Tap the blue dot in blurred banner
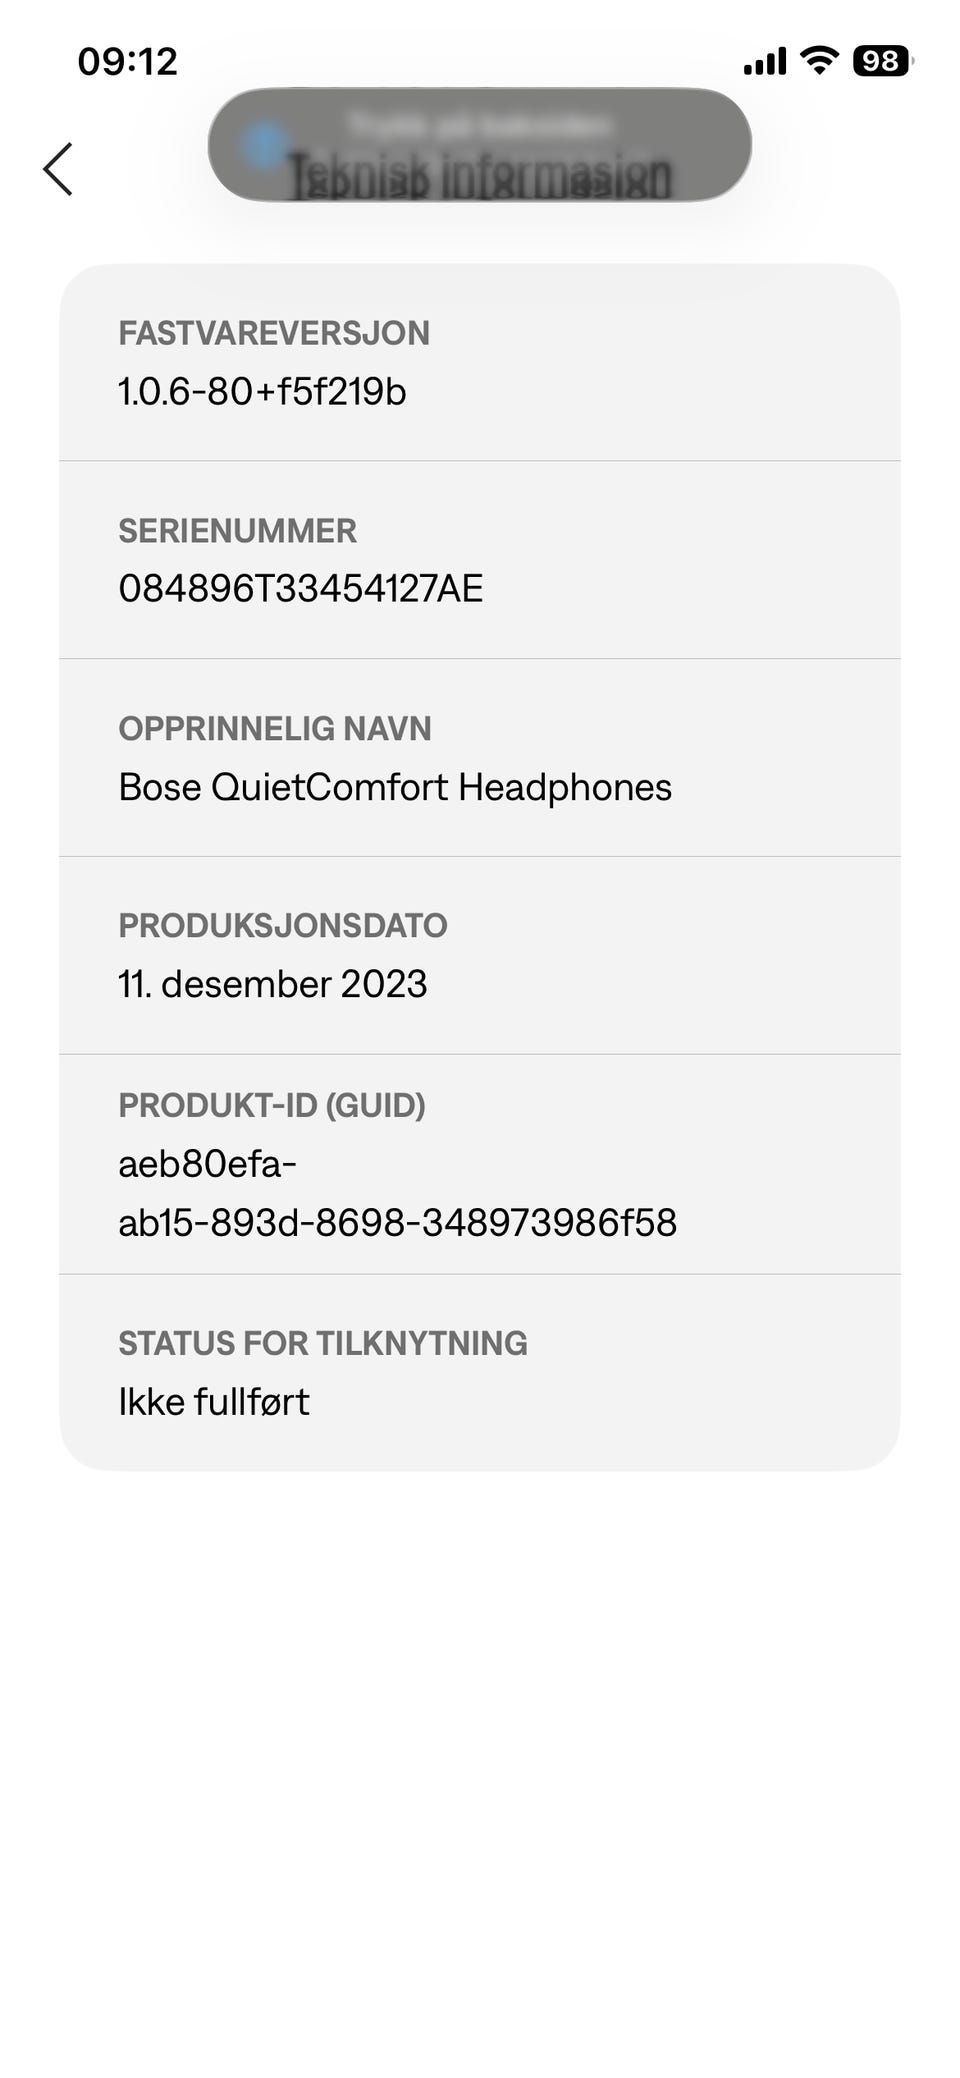The width and height of the screenshot is (960, 2078). coord(265,145)
